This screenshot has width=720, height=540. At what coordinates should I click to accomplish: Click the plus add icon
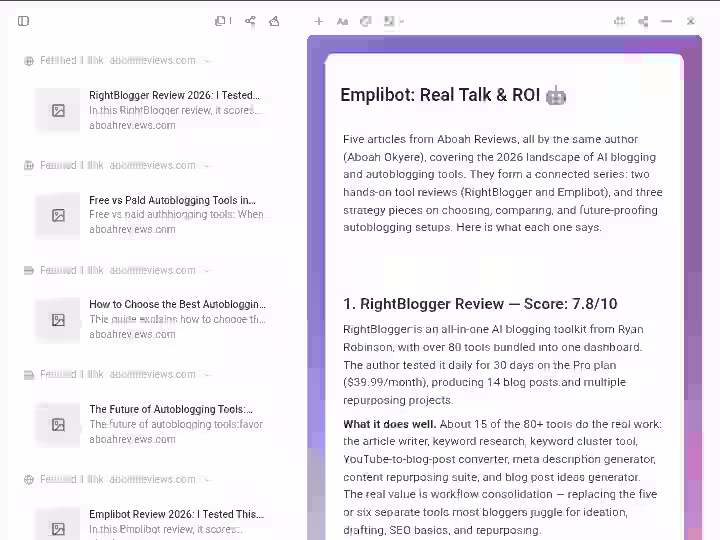click(x=319, y=21)
